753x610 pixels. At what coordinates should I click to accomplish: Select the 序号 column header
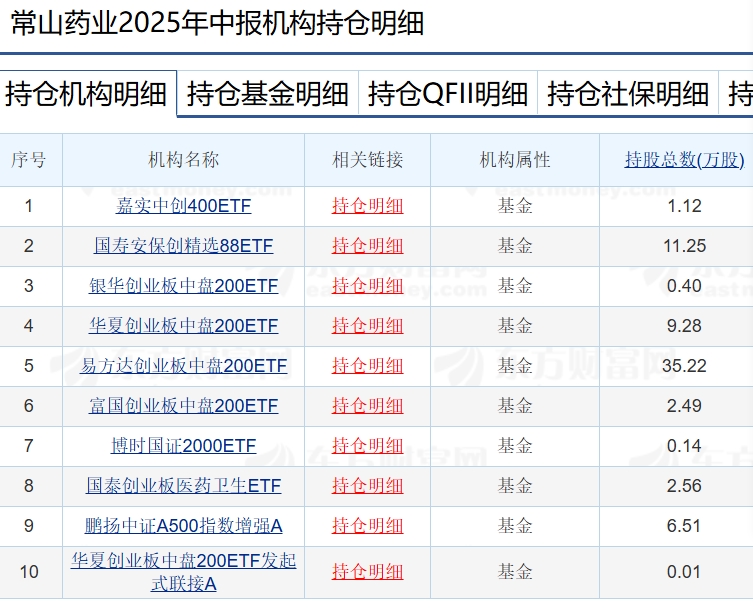[29, 159]
